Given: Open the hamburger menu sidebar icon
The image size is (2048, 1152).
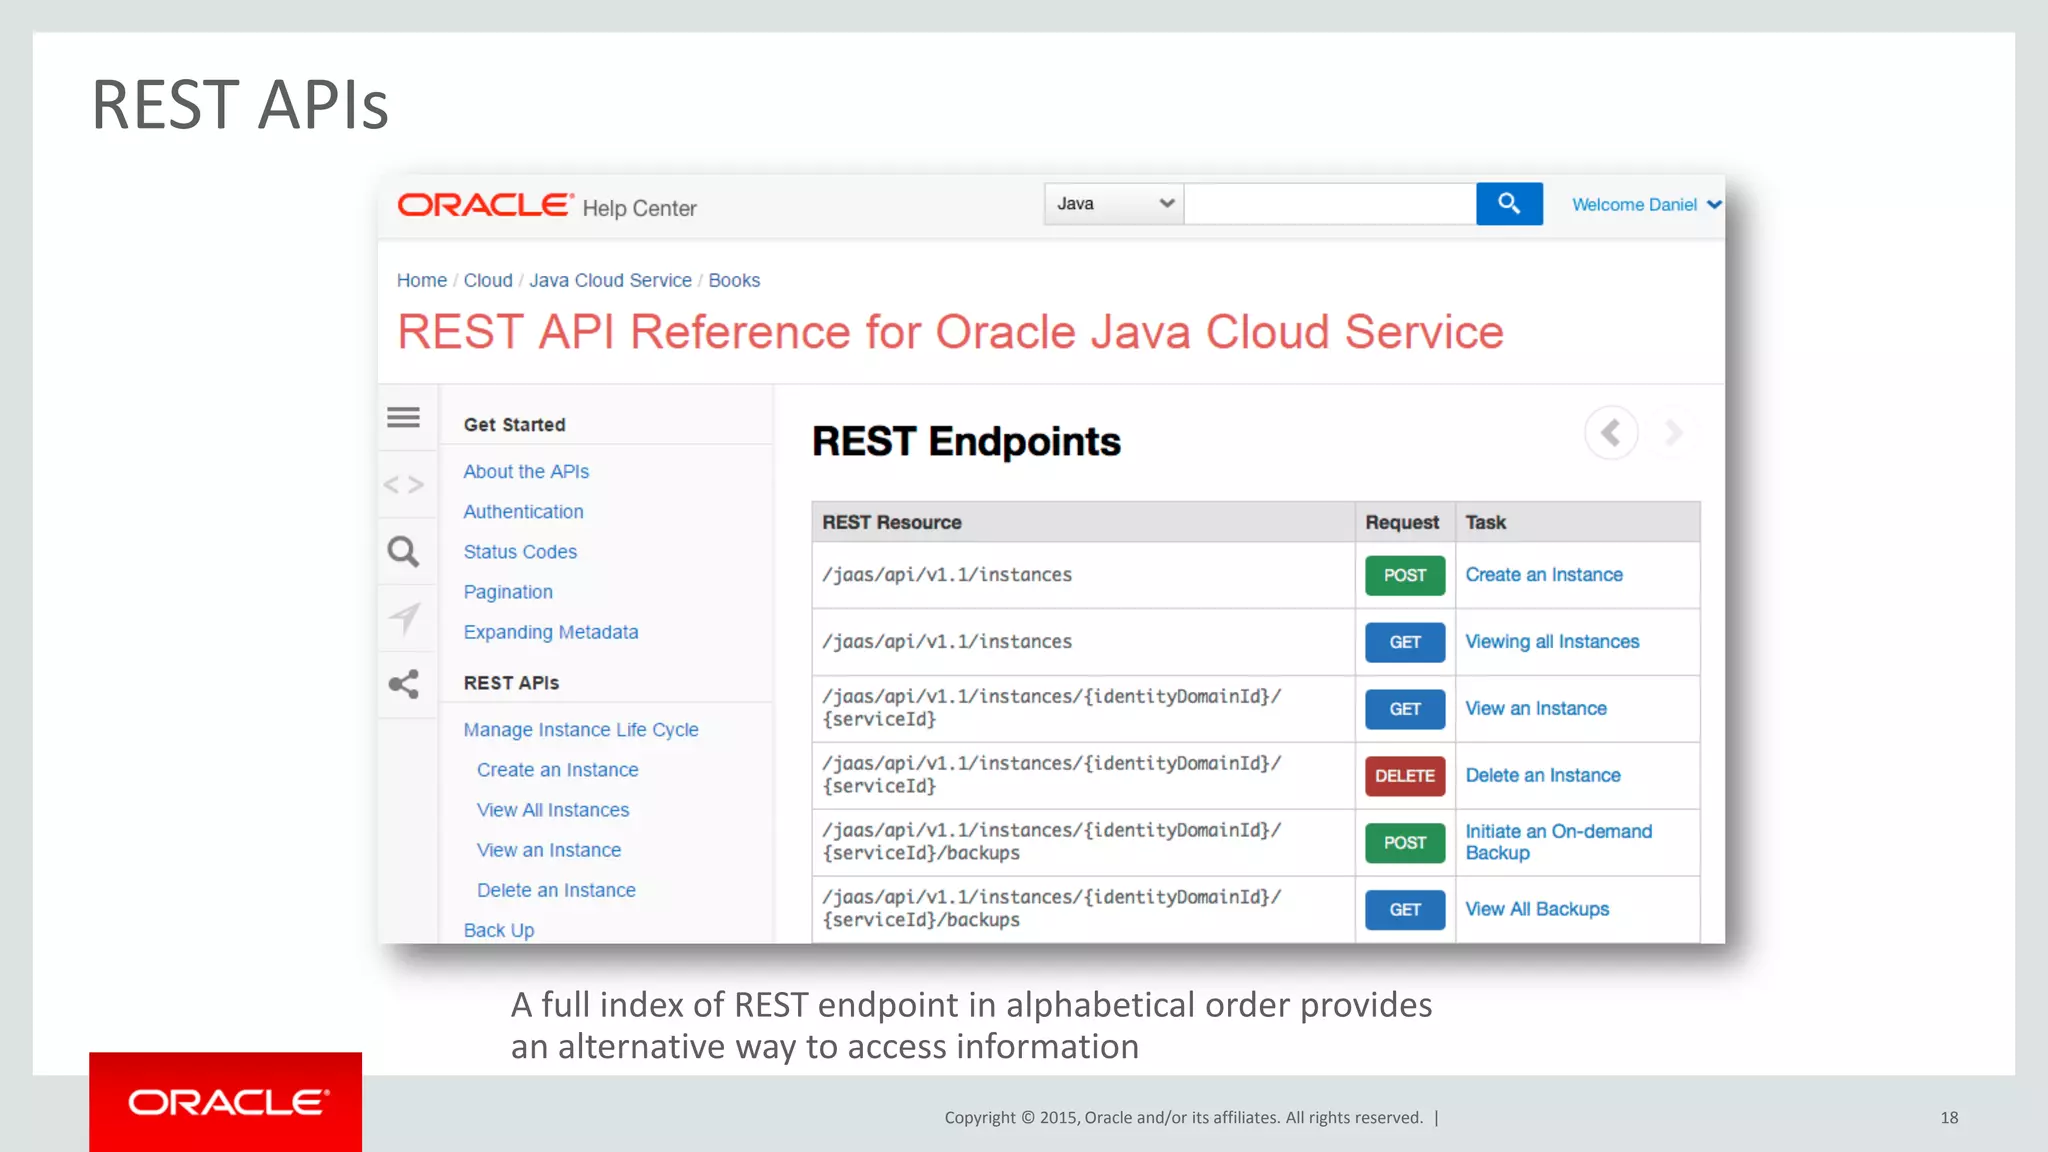Looking at the screenshot, I should click(404, 418).
